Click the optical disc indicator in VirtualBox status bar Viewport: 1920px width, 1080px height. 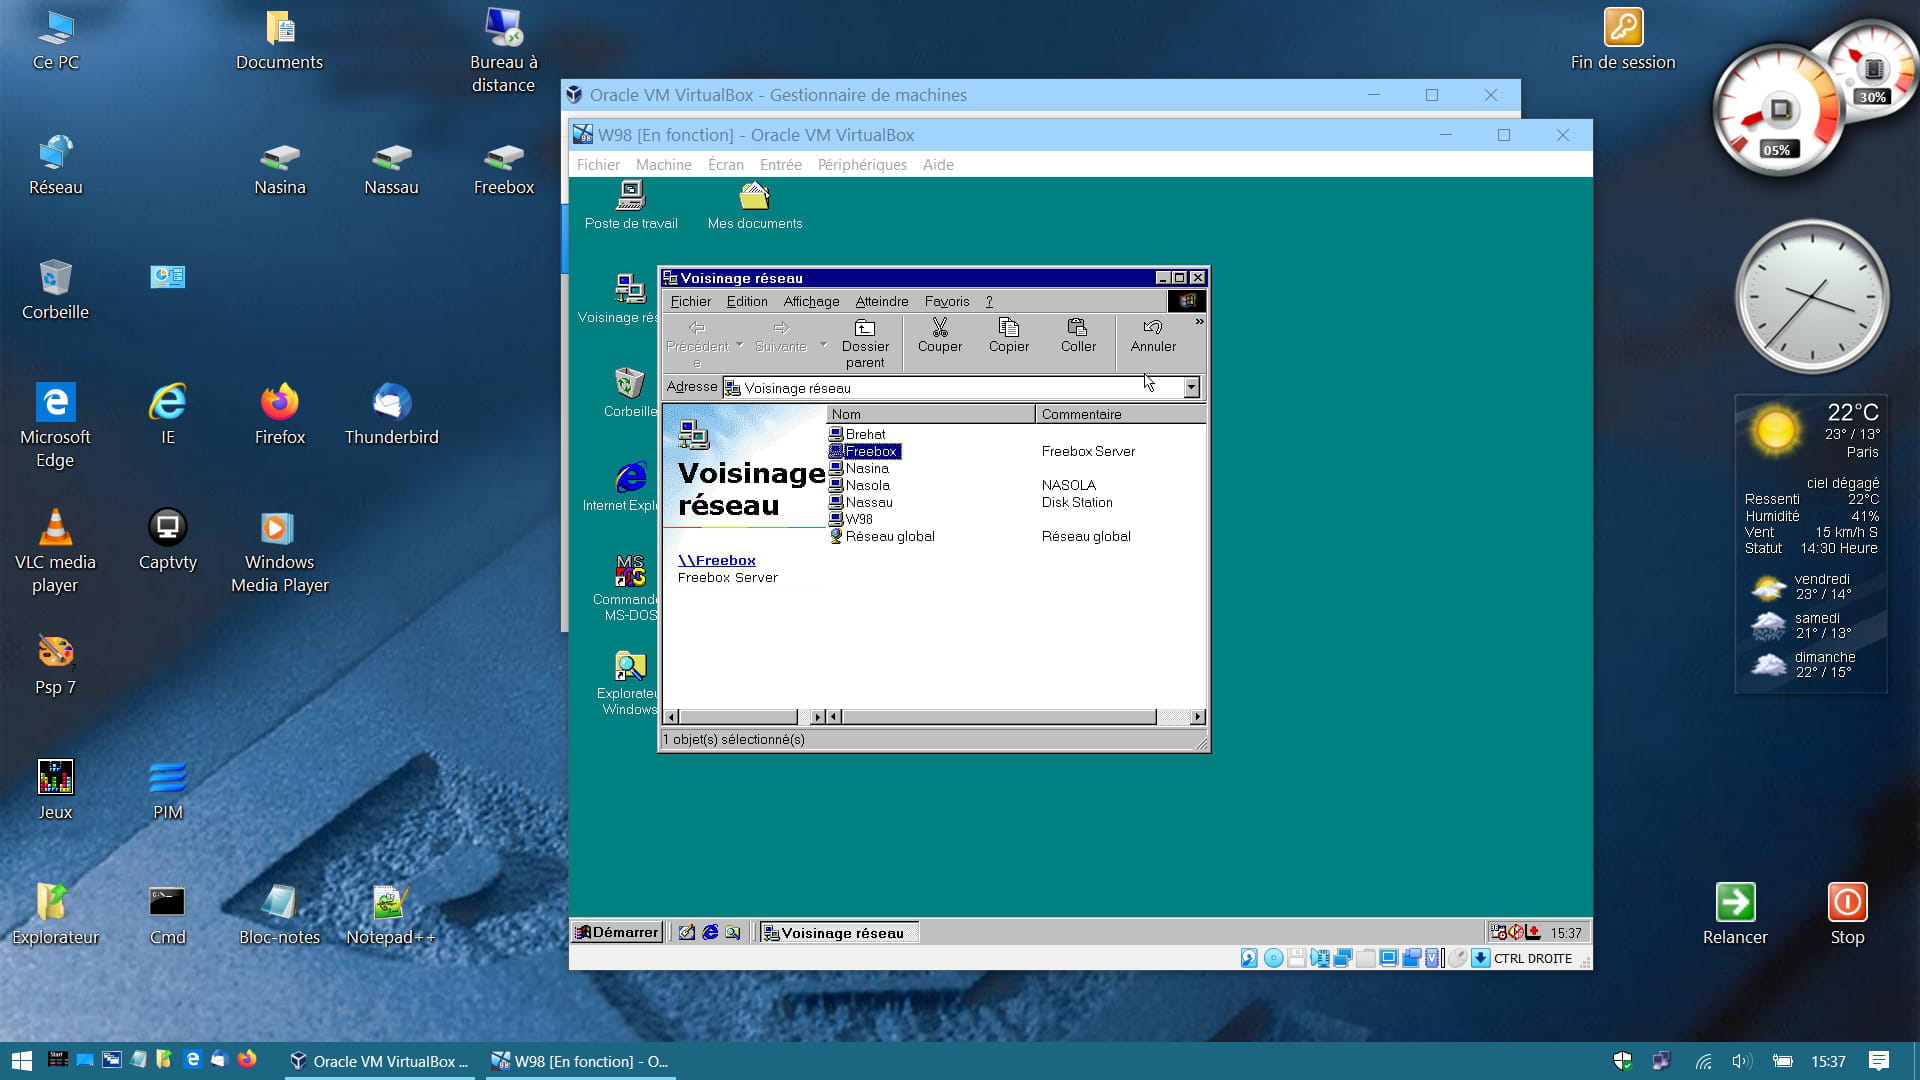point(1273,958)
